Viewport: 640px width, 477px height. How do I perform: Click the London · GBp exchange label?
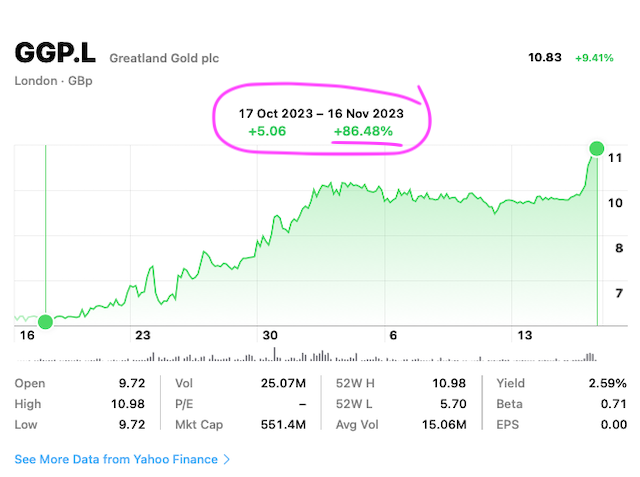tap(53, 81)
